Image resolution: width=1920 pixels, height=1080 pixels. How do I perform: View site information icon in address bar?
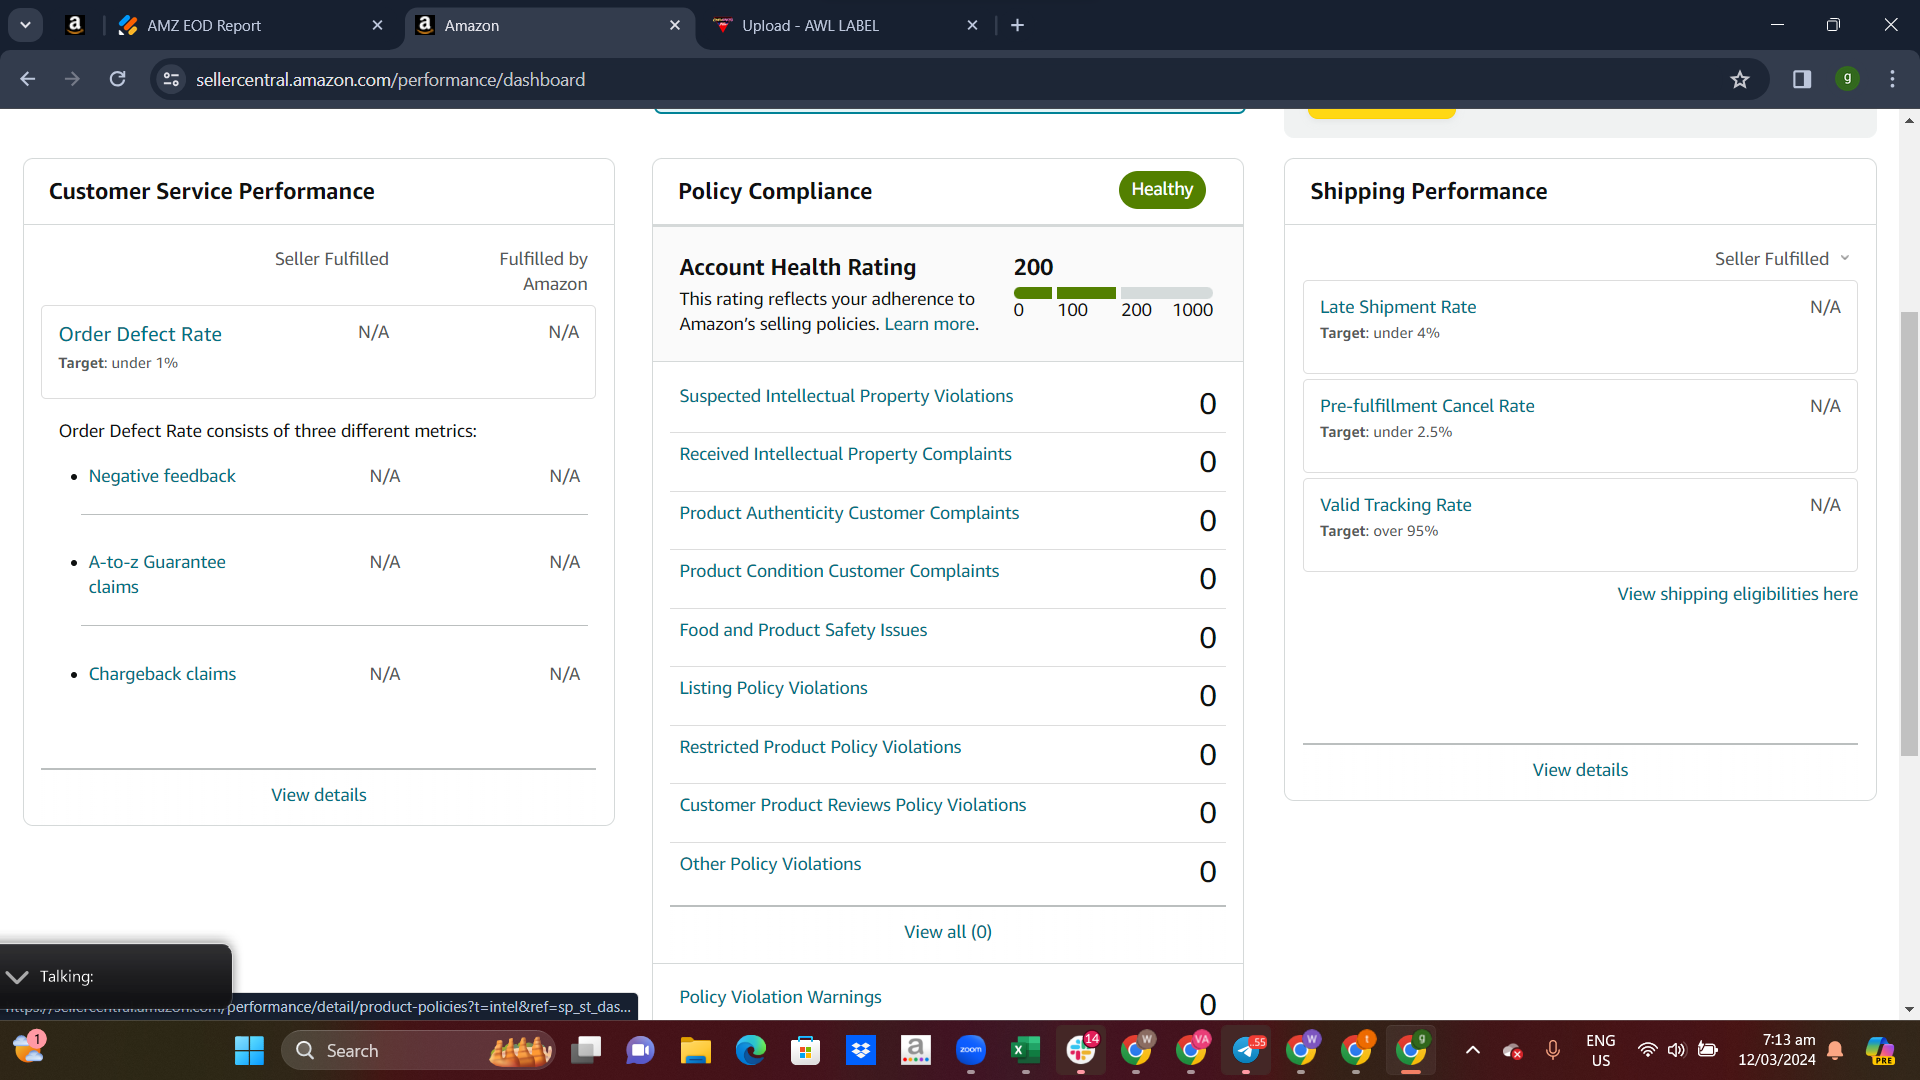[172, 79]
